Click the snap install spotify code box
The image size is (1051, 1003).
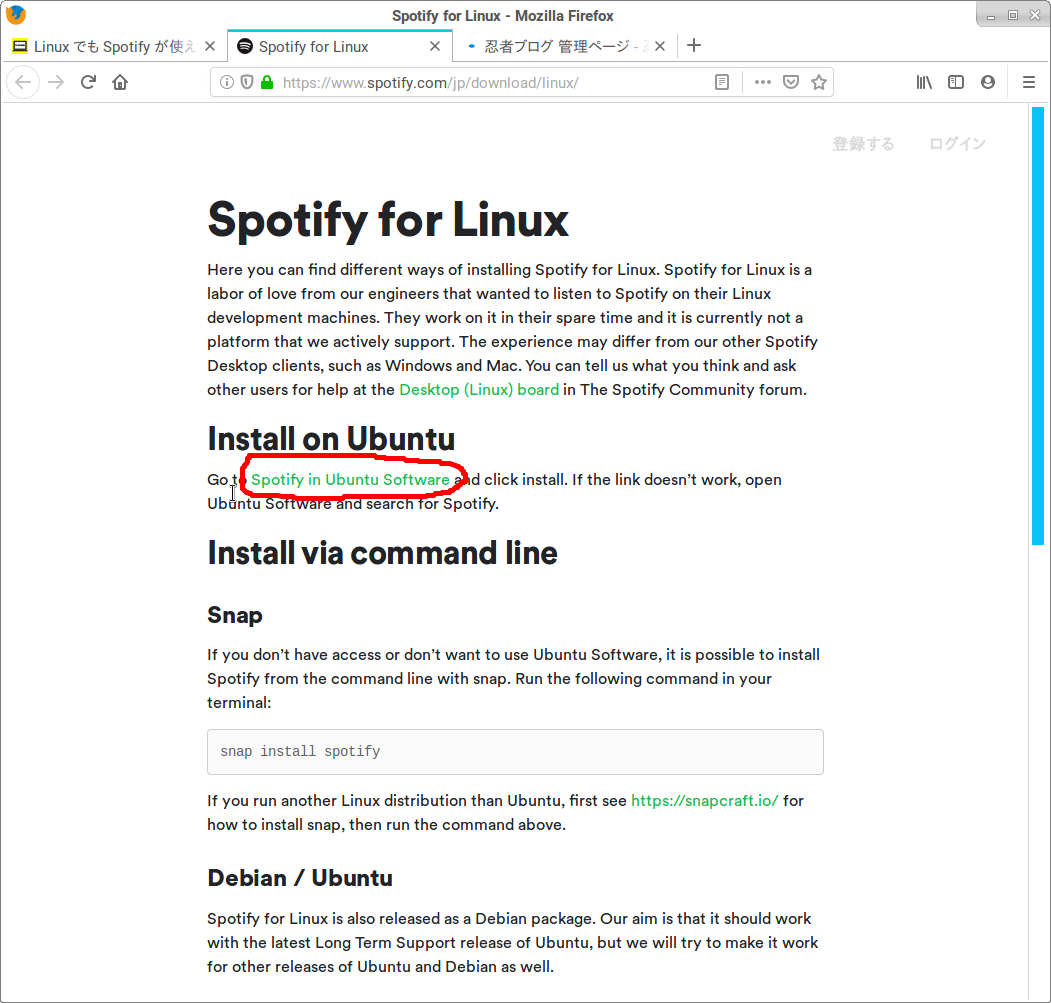pos(515,752)
